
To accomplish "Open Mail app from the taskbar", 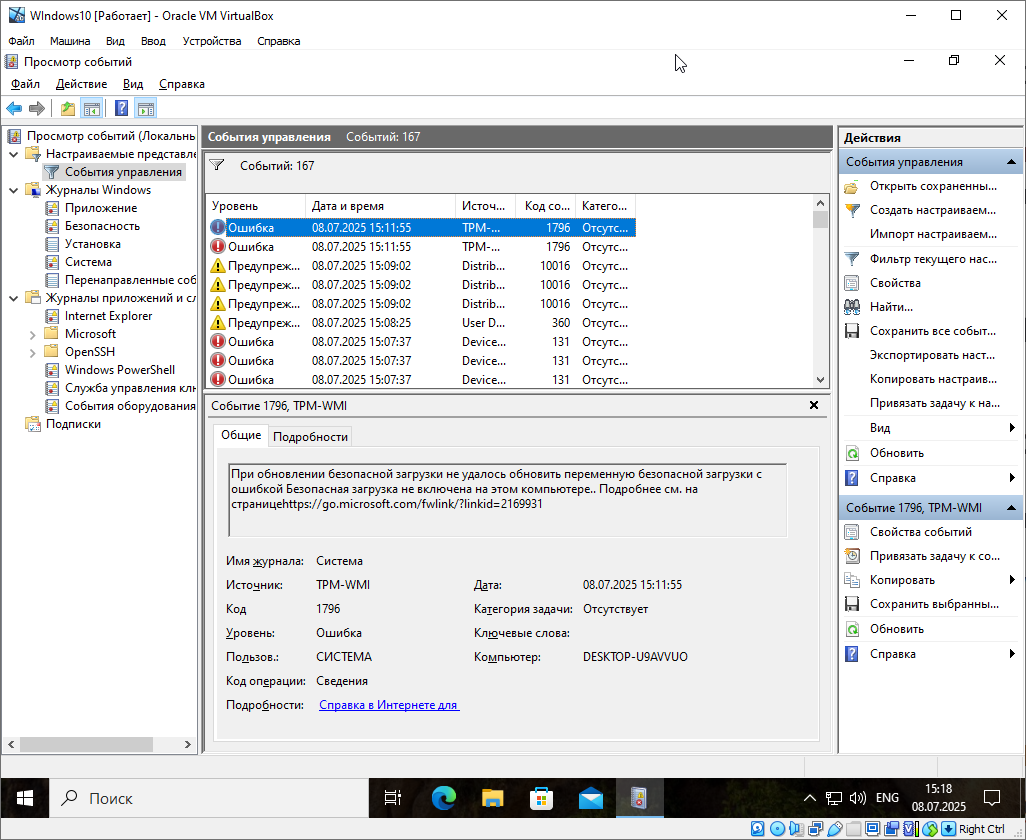I will [591, 798].
